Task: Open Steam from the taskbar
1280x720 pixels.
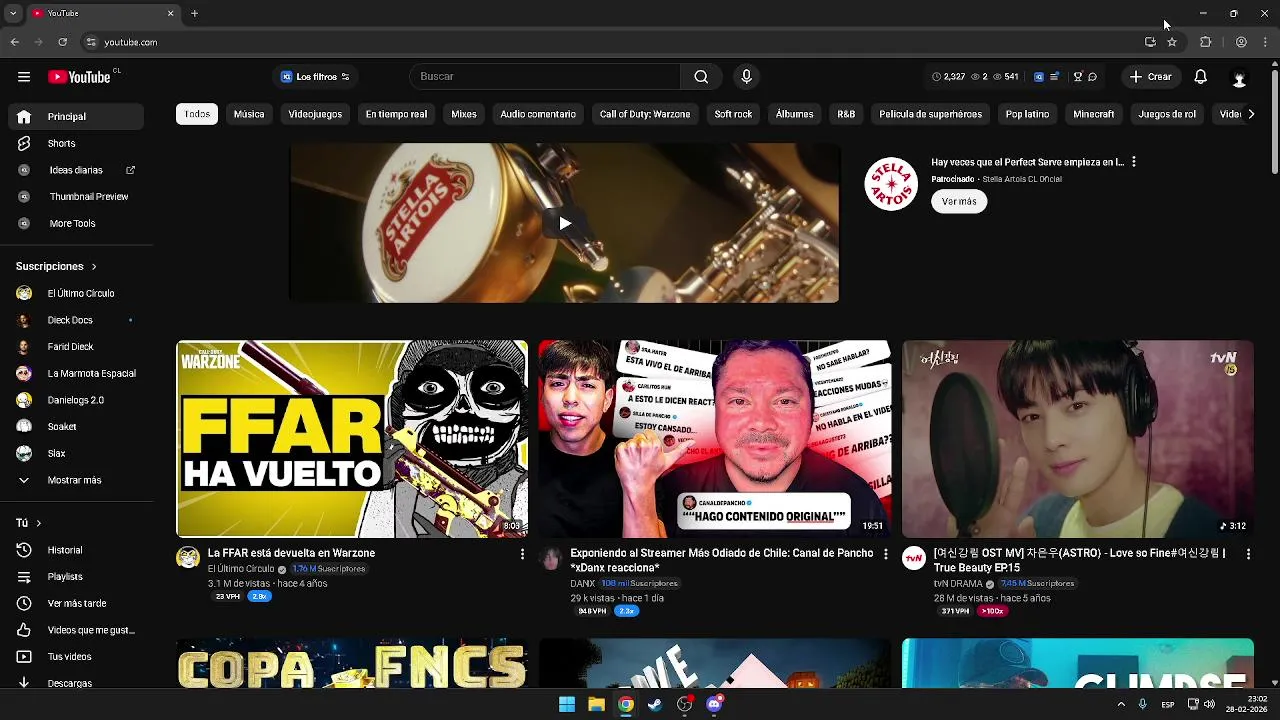Action: tap(655, 704)
